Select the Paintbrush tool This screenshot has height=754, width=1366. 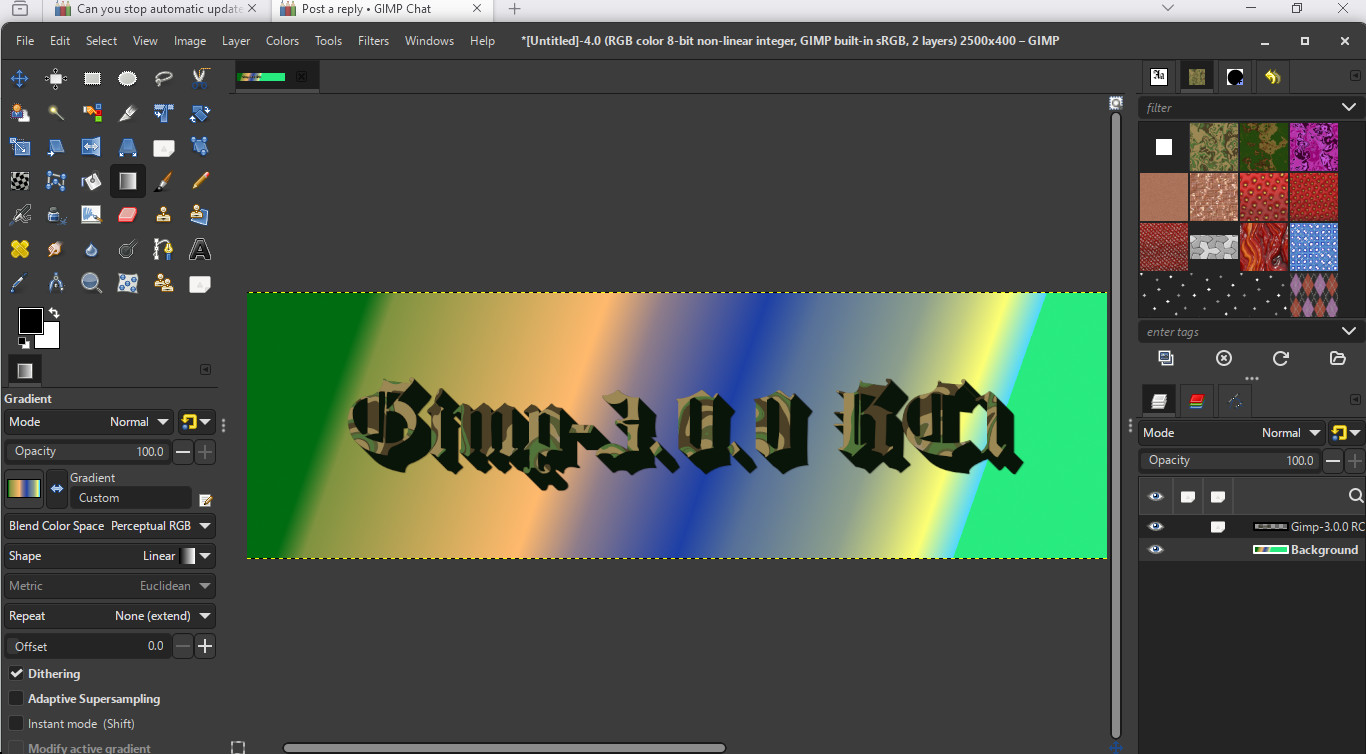coord(164,181)
